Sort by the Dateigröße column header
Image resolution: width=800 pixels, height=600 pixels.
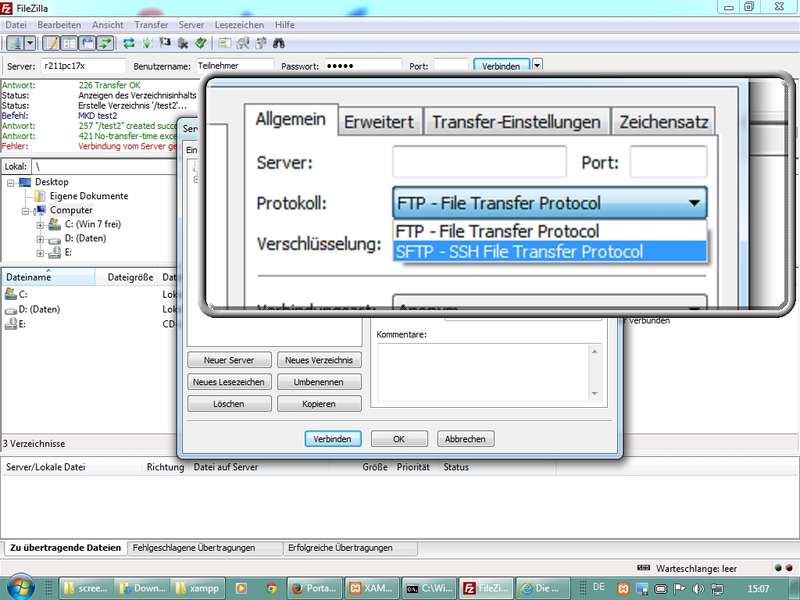click(x=128, y=277)
